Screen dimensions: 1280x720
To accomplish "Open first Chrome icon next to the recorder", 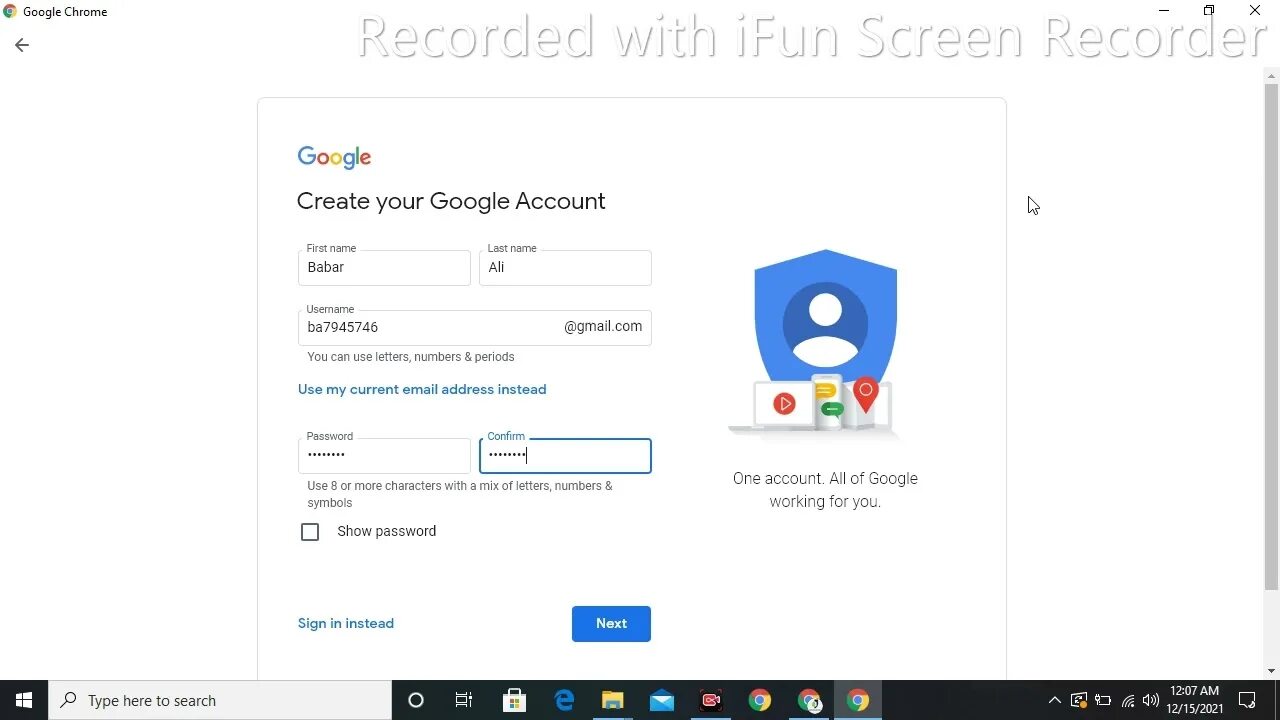I will [760, 700].
